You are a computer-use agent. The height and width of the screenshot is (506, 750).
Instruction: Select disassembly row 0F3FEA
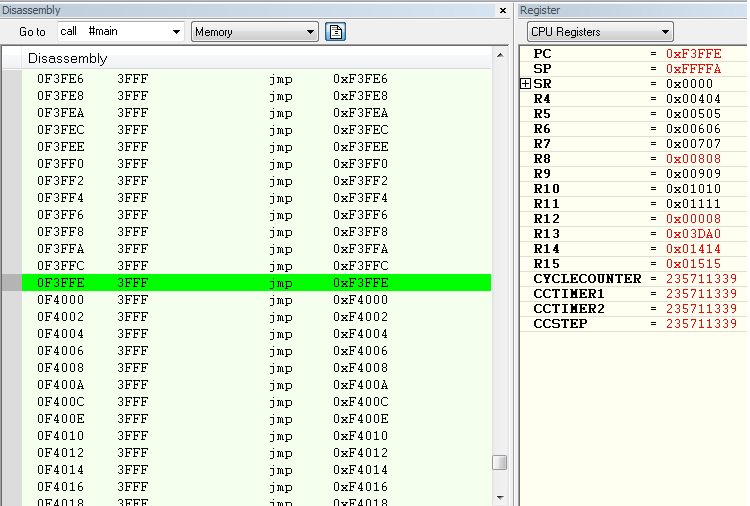(256, 113)
